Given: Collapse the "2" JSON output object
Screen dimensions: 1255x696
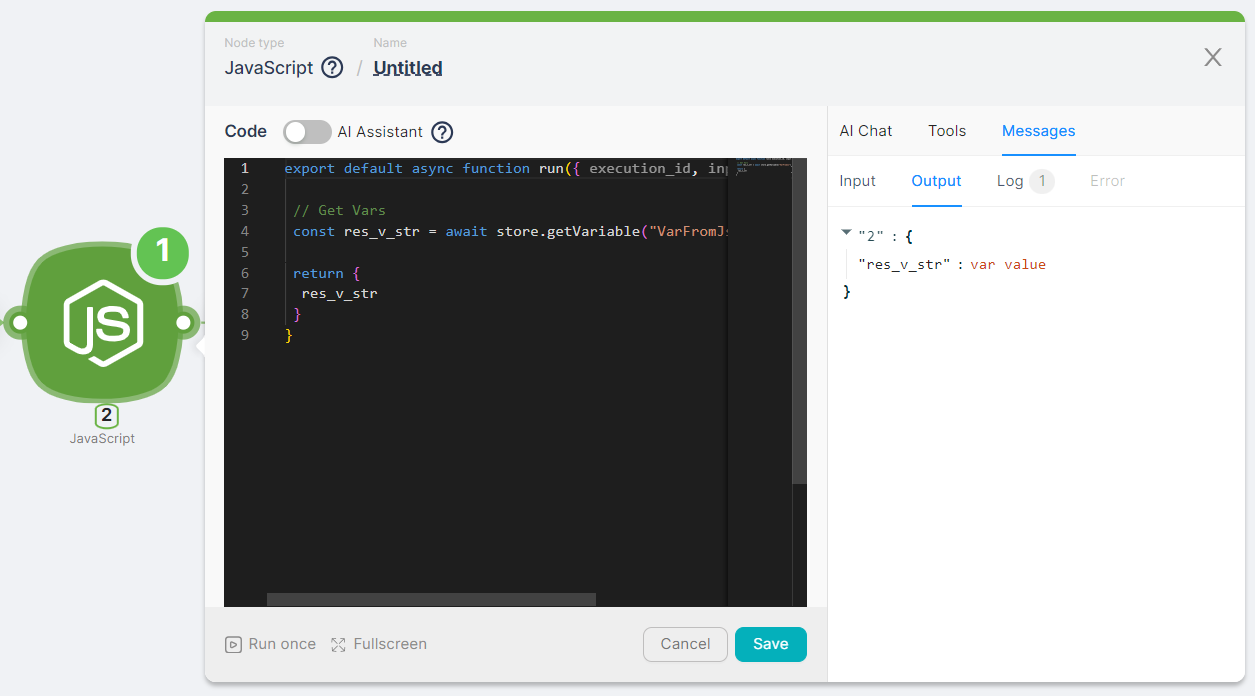Looking at the screenshot, I should pos(846,234).
